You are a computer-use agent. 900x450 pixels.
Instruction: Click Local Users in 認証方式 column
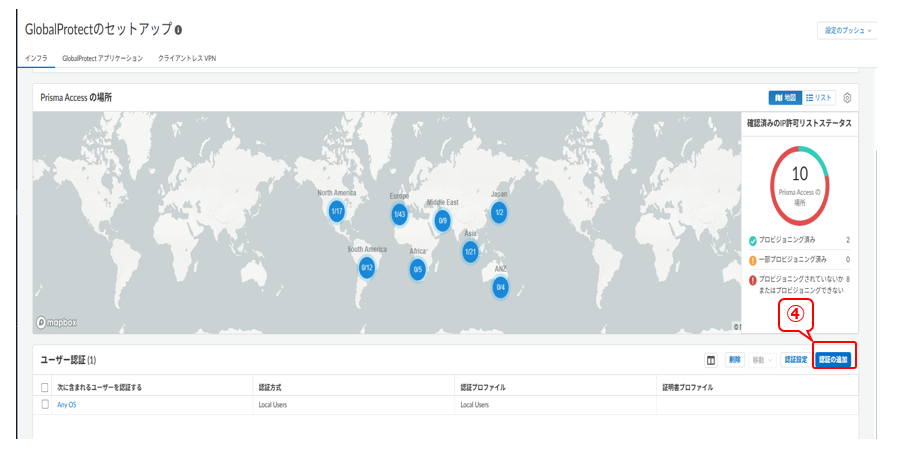point(273,405)
